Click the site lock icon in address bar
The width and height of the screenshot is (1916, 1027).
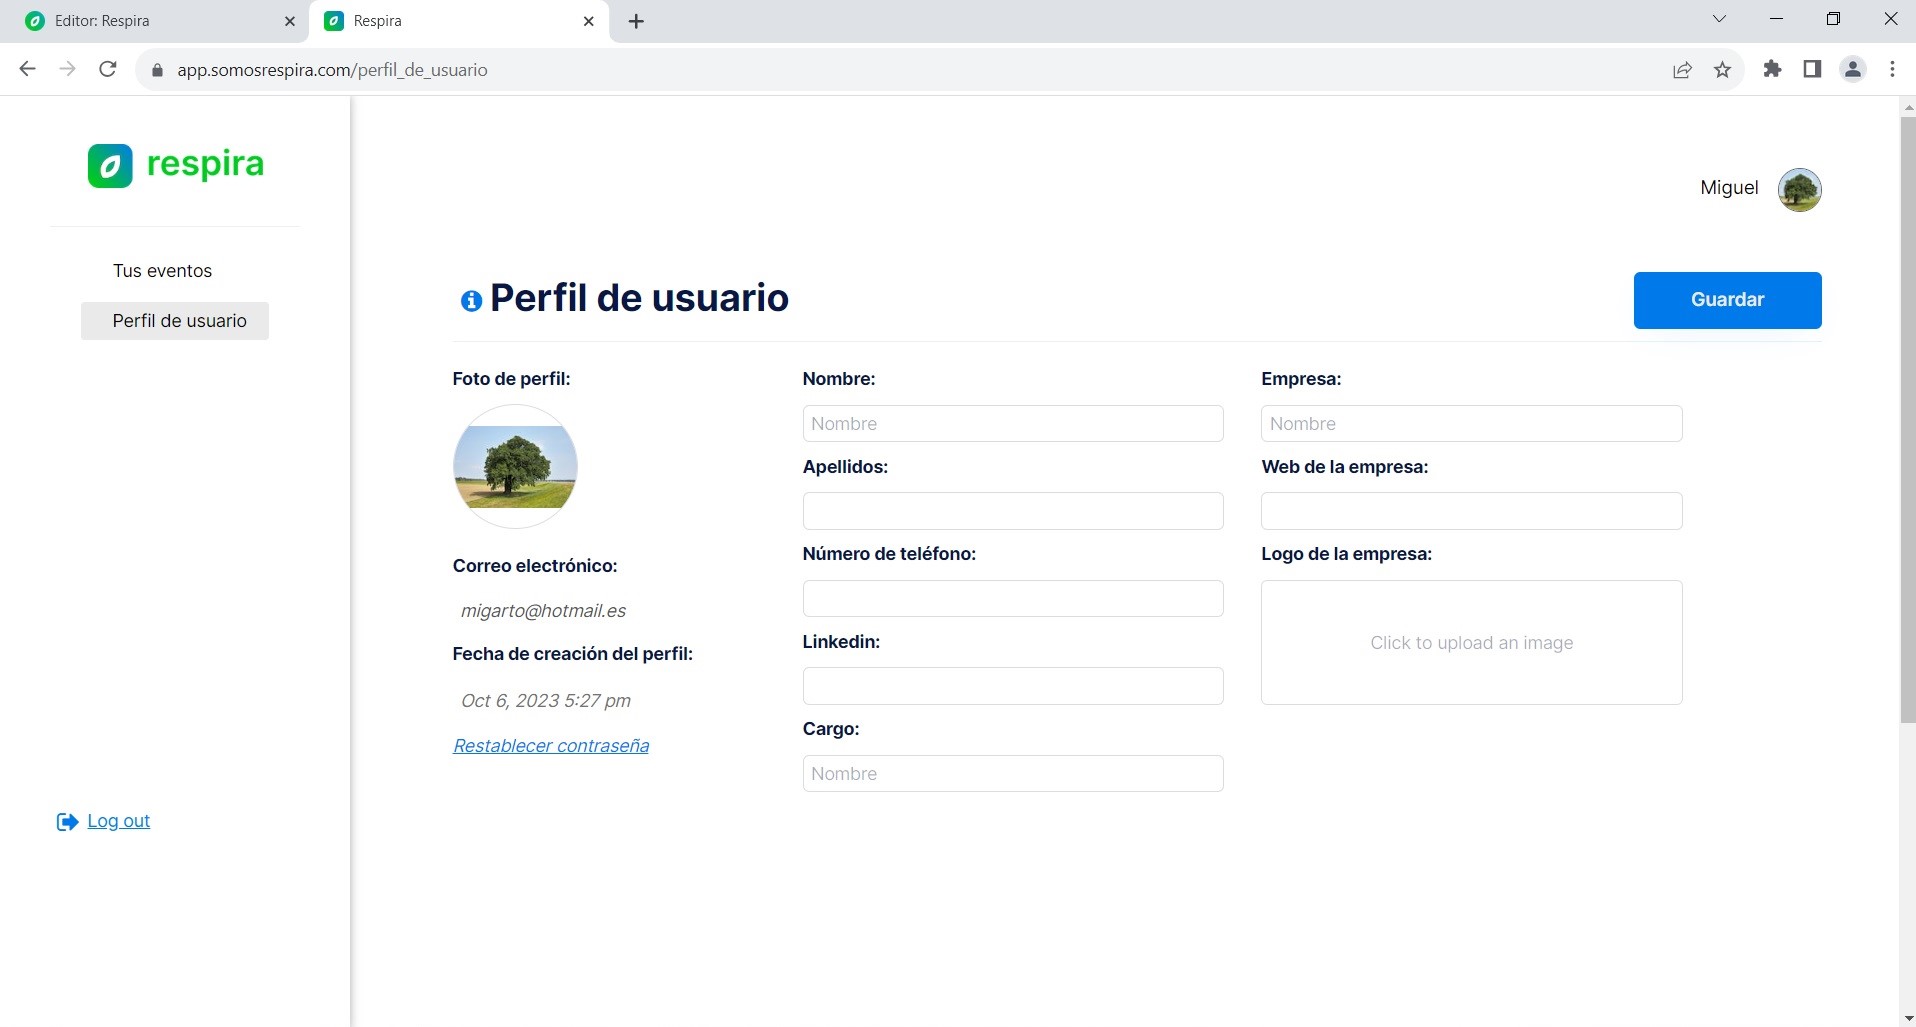pyautogui.click(x=157, y=70)
